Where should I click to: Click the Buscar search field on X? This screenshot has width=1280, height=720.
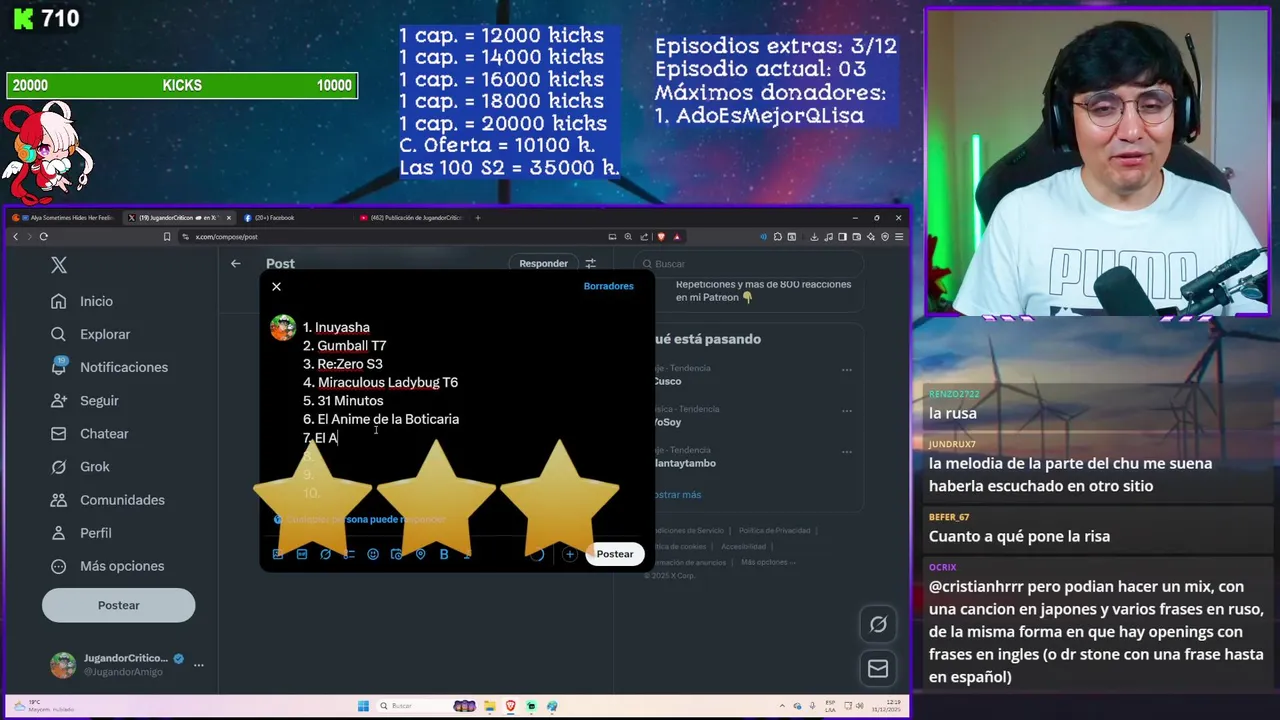pos(750,264)
